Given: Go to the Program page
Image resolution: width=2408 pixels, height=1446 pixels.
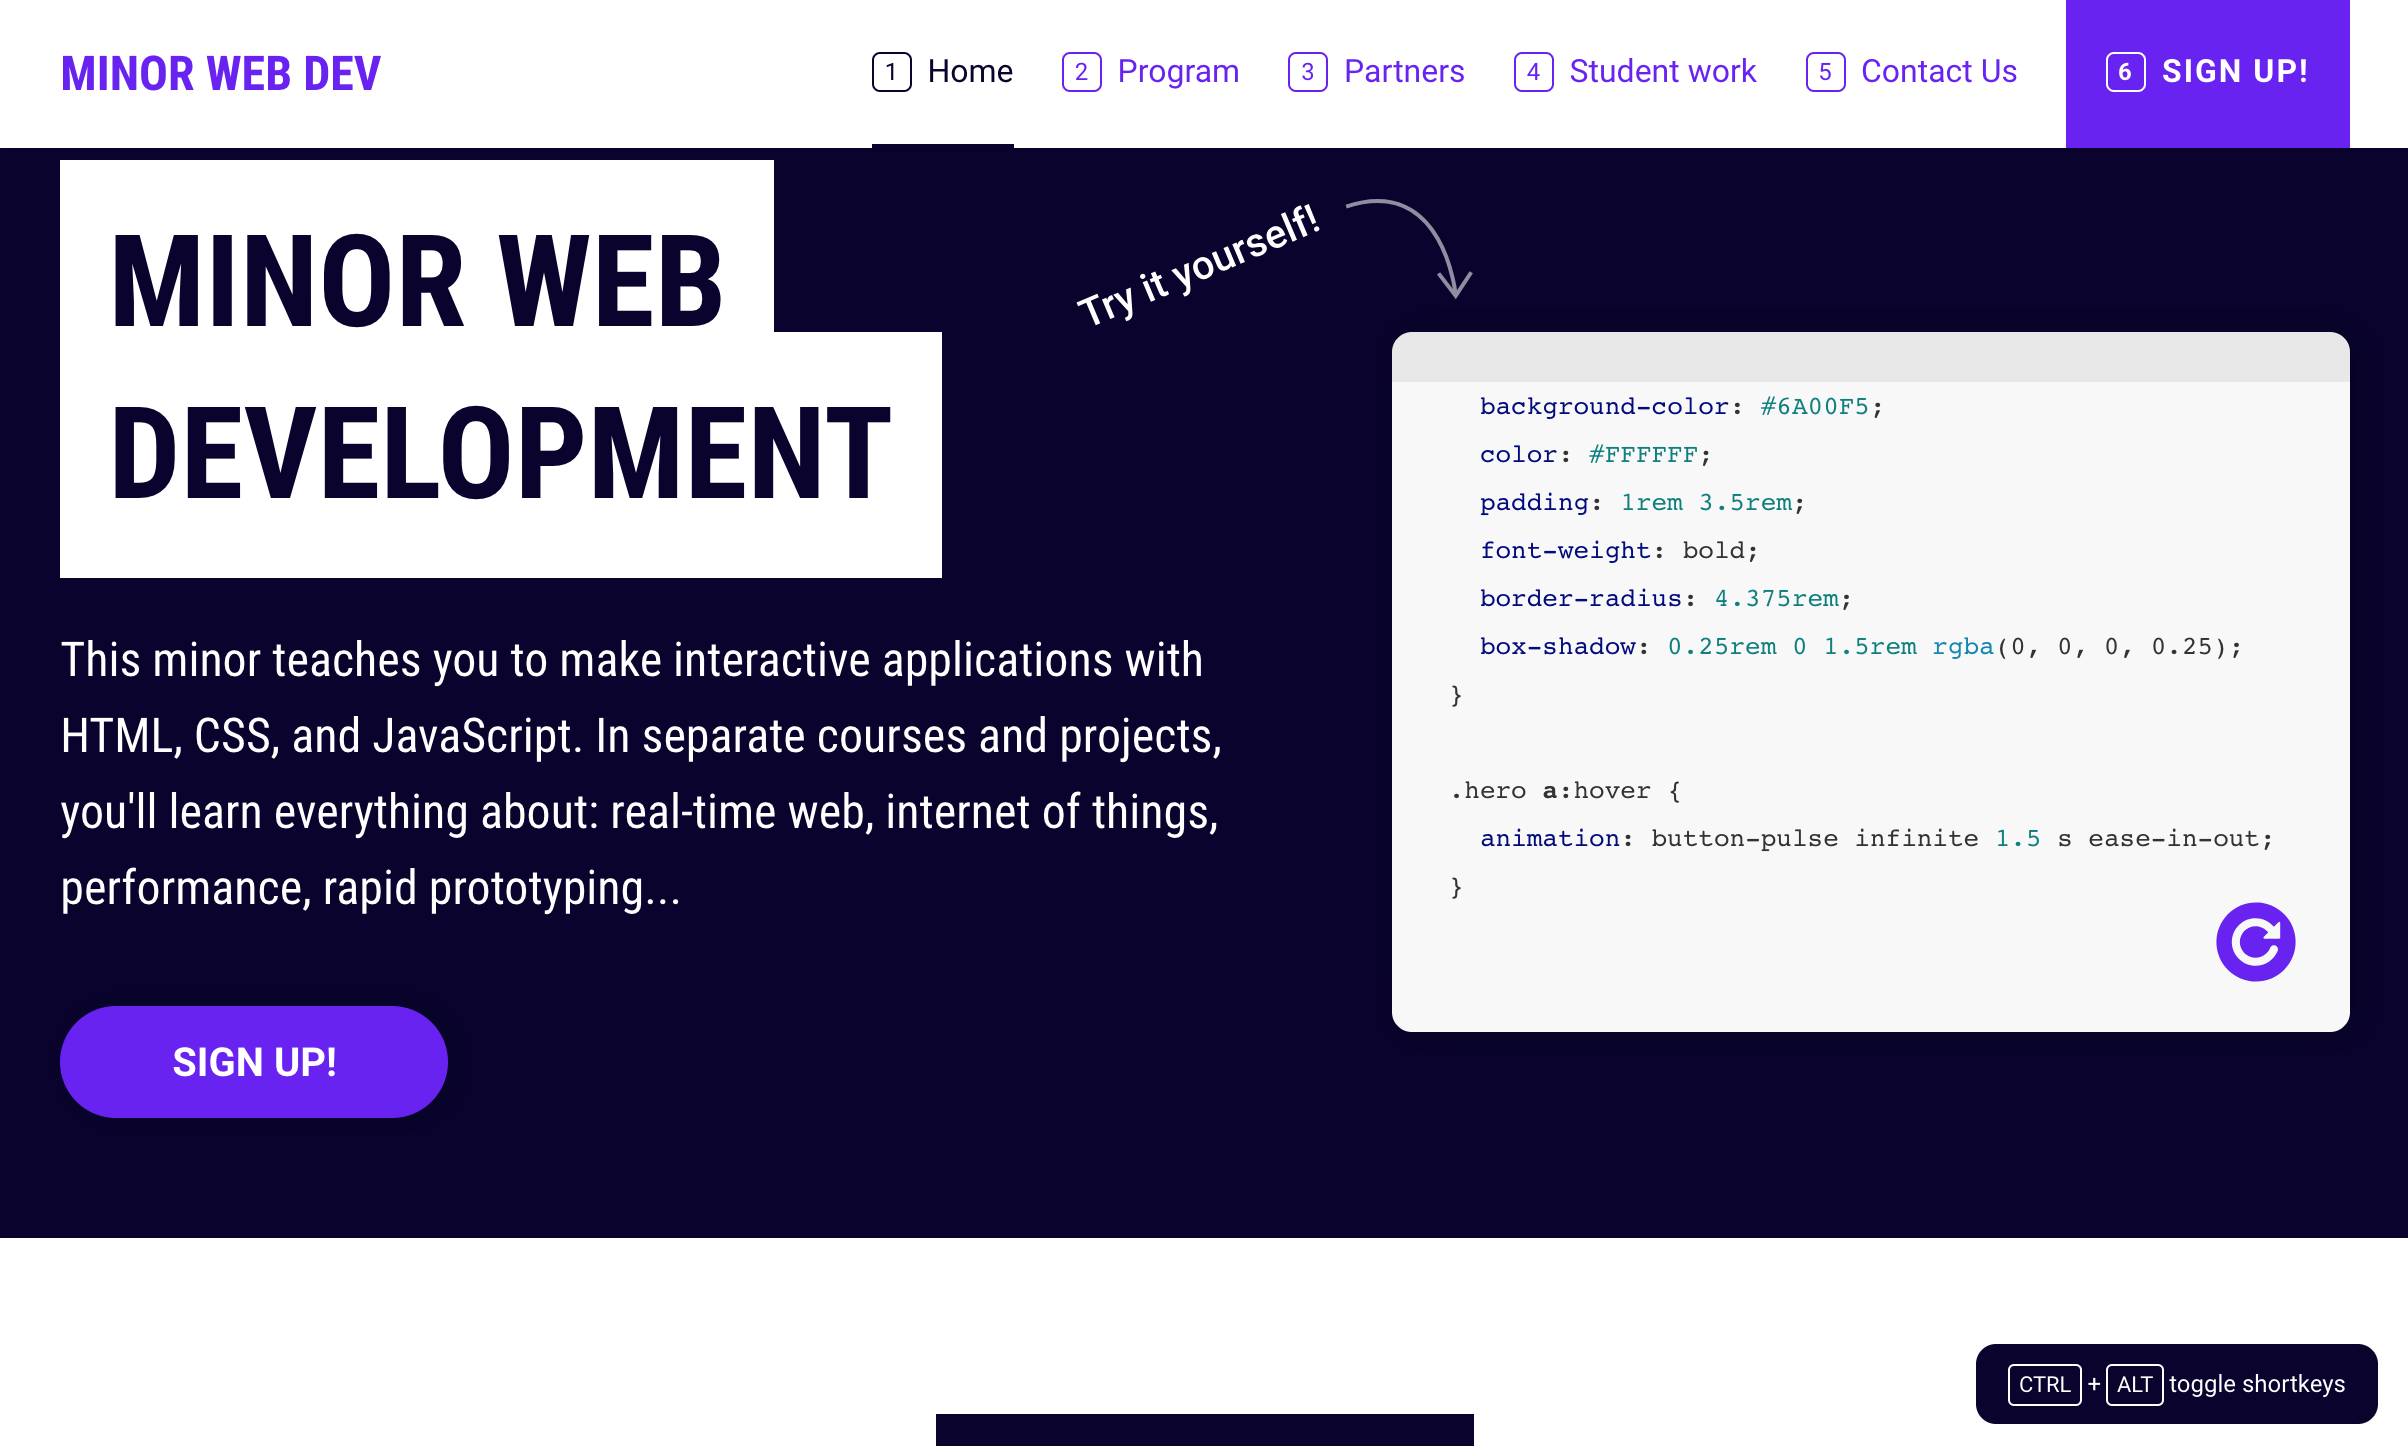Looking at the screenshot, I should point(1177,72).
